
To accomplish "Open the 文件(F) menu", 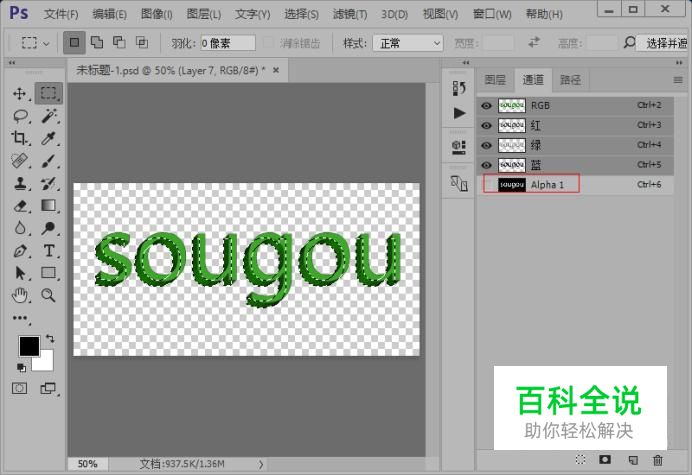I will coord(61,14).
